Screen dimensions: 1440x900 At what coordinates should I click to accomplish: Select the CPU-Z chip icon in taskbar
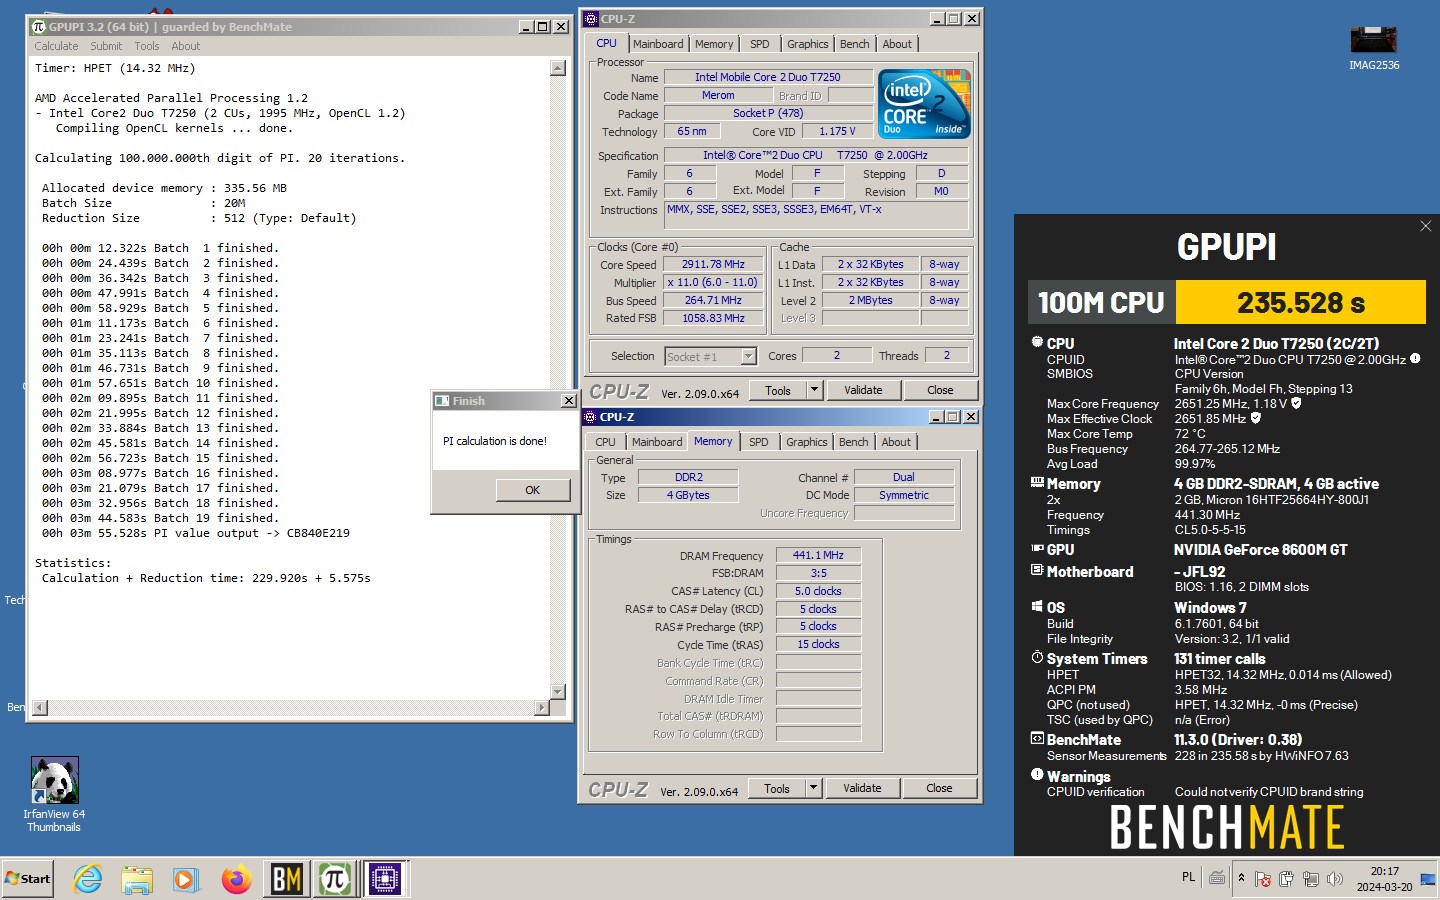point(385,879)
